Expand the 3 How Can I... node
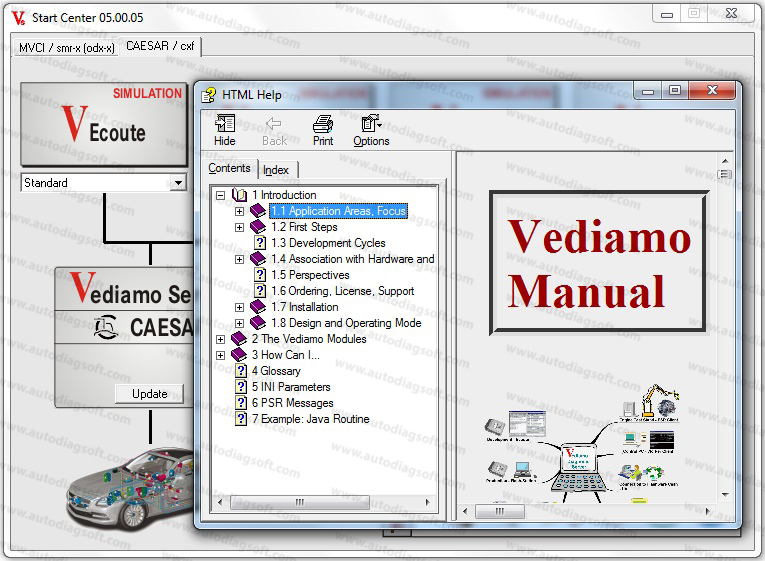The width and height of the screenshot is (765, 561). [x=221, y=356]
